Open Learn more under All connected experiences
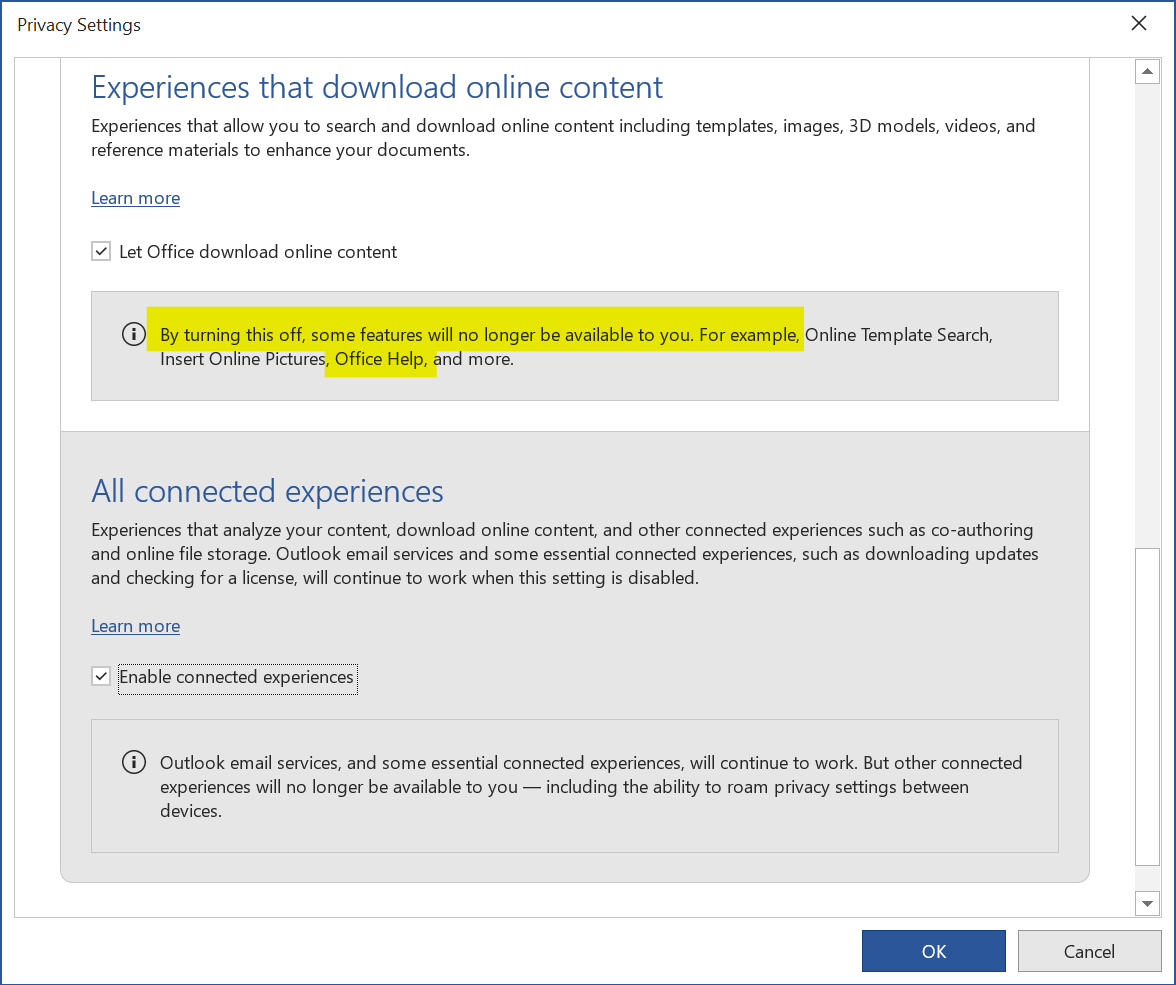Screen dimensions: 1176x985 pyautogui.click(x=135, y=626)
